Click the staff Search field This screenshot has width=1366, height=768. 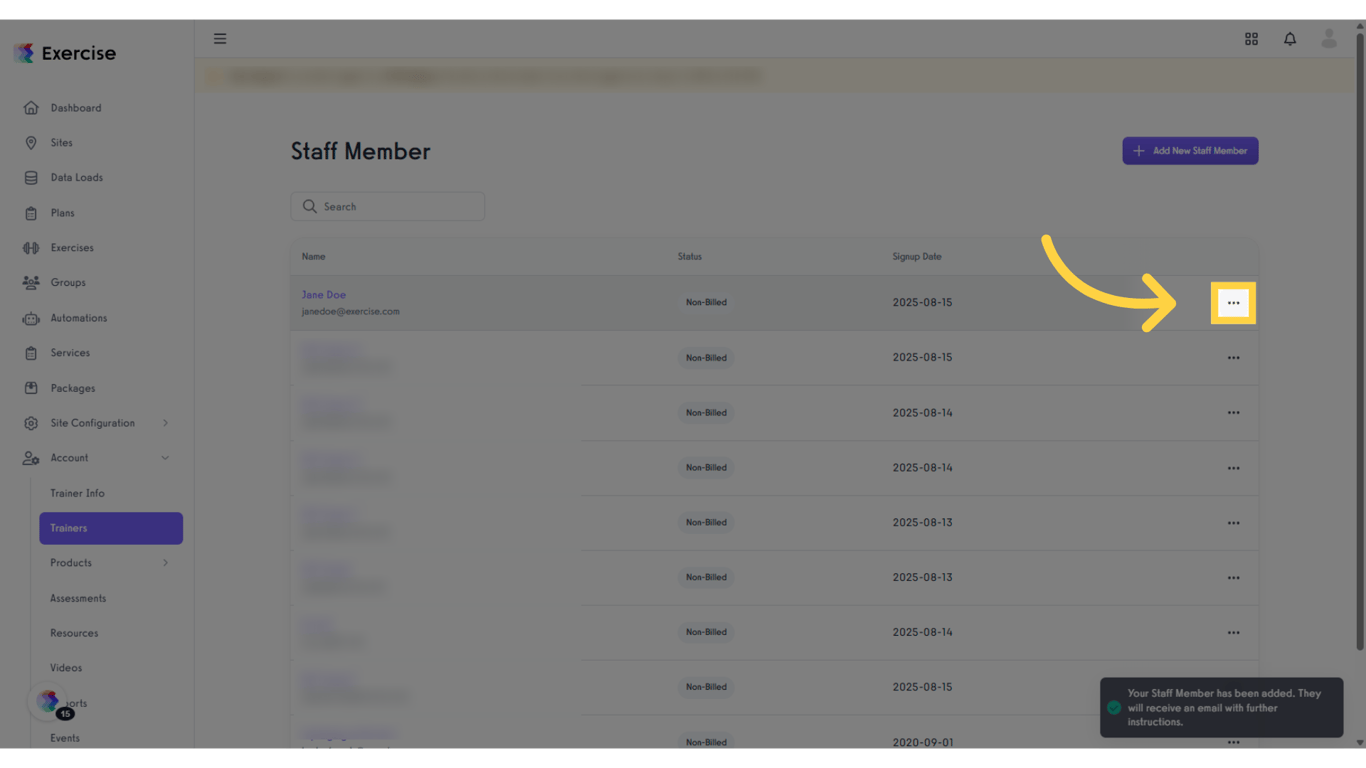[388, 207]
